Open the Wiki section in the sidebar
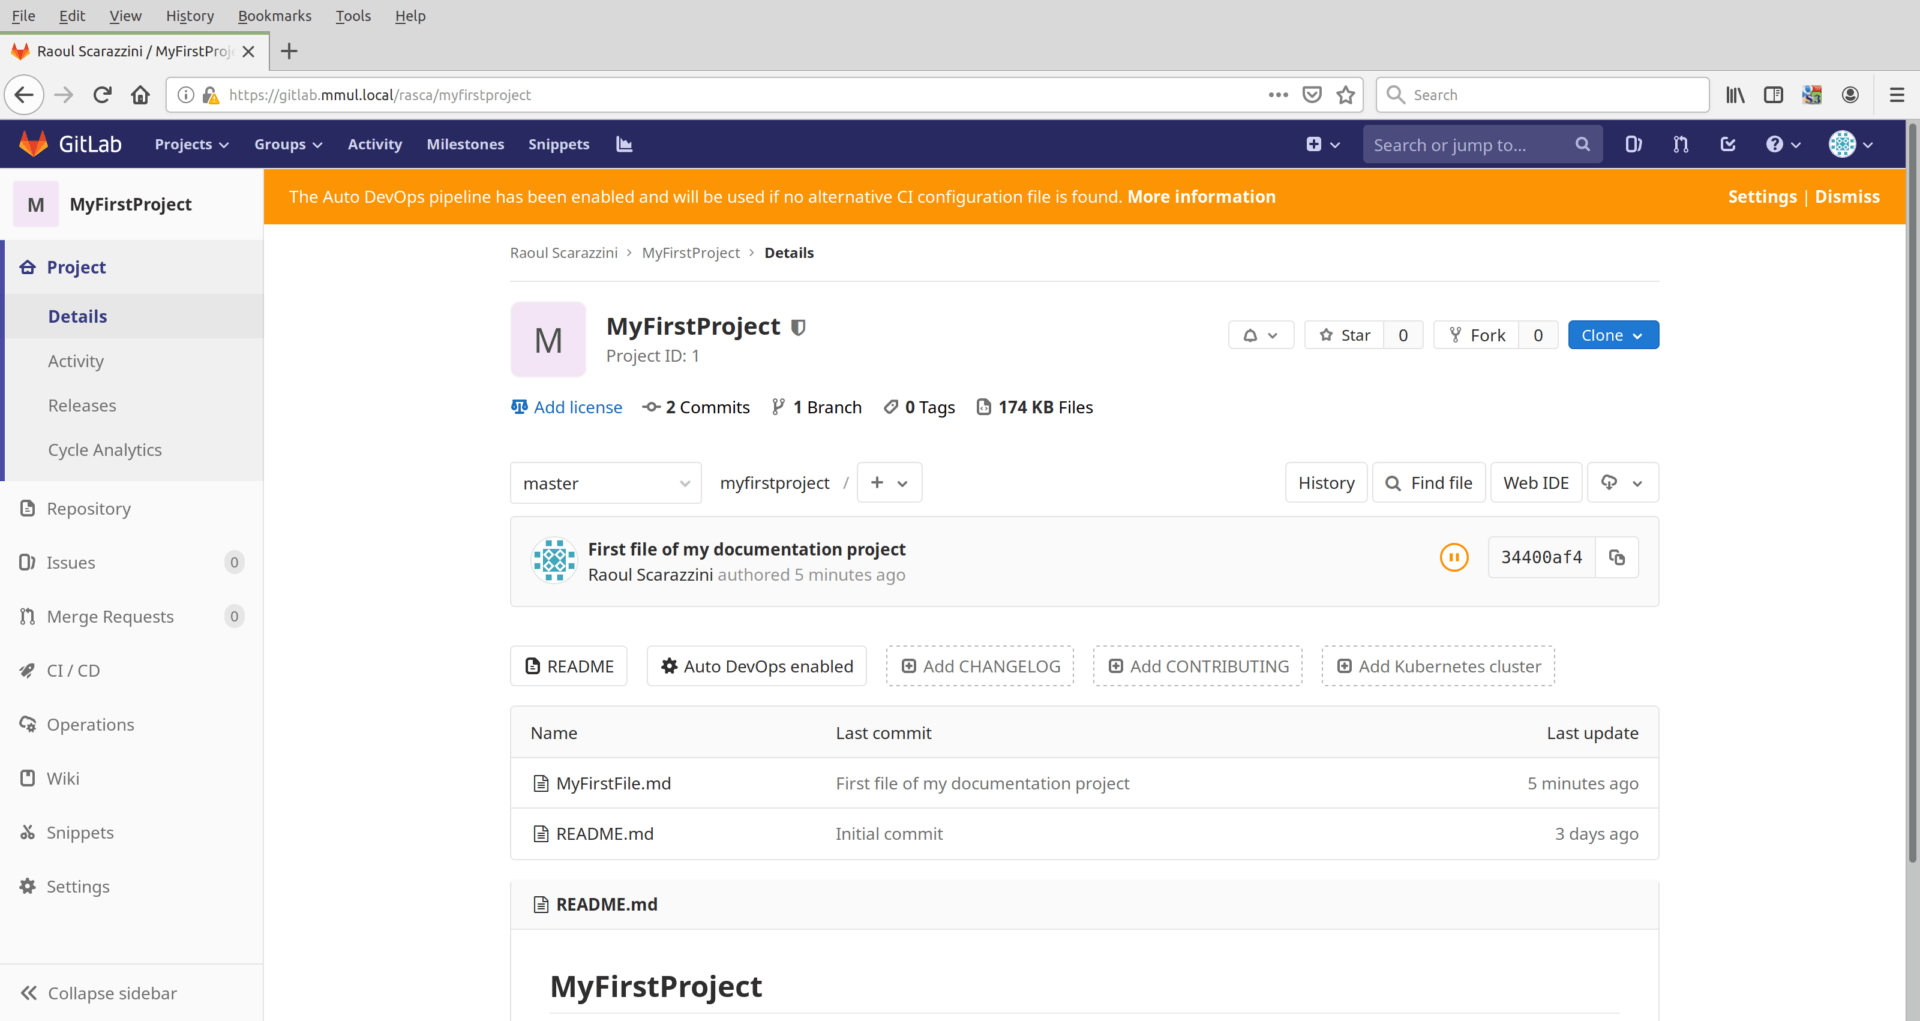 (x=63, y=778)
